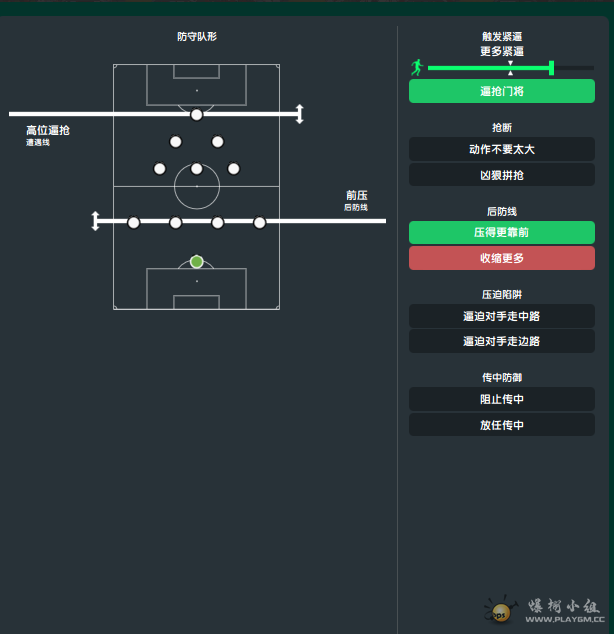Click the up-down arrow handle on the 高位逼抢 line
The image size is (614, 634).
[299, 114]
